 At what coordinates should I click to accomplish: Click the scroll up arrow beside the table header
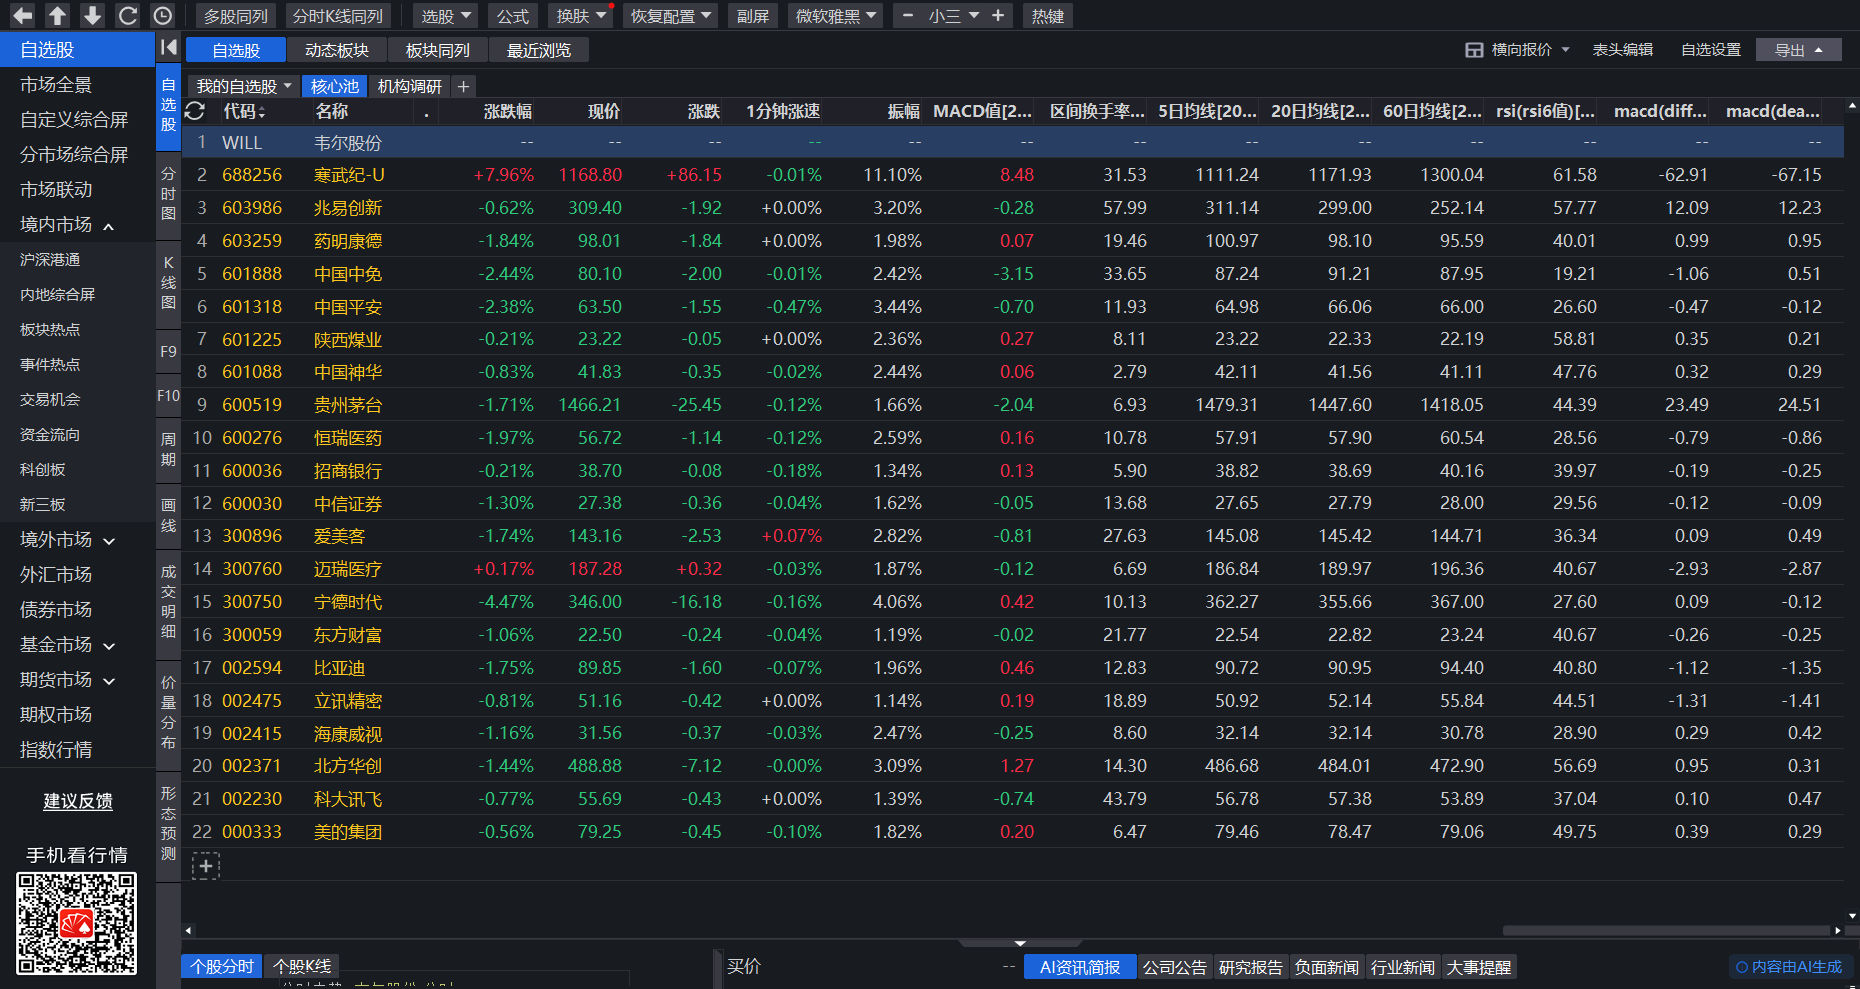(x=1852, y=104)
